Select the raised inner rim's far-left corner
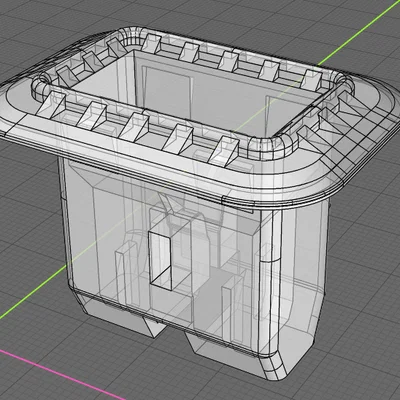Screen dimensions: 400x400 click(41, 83)
